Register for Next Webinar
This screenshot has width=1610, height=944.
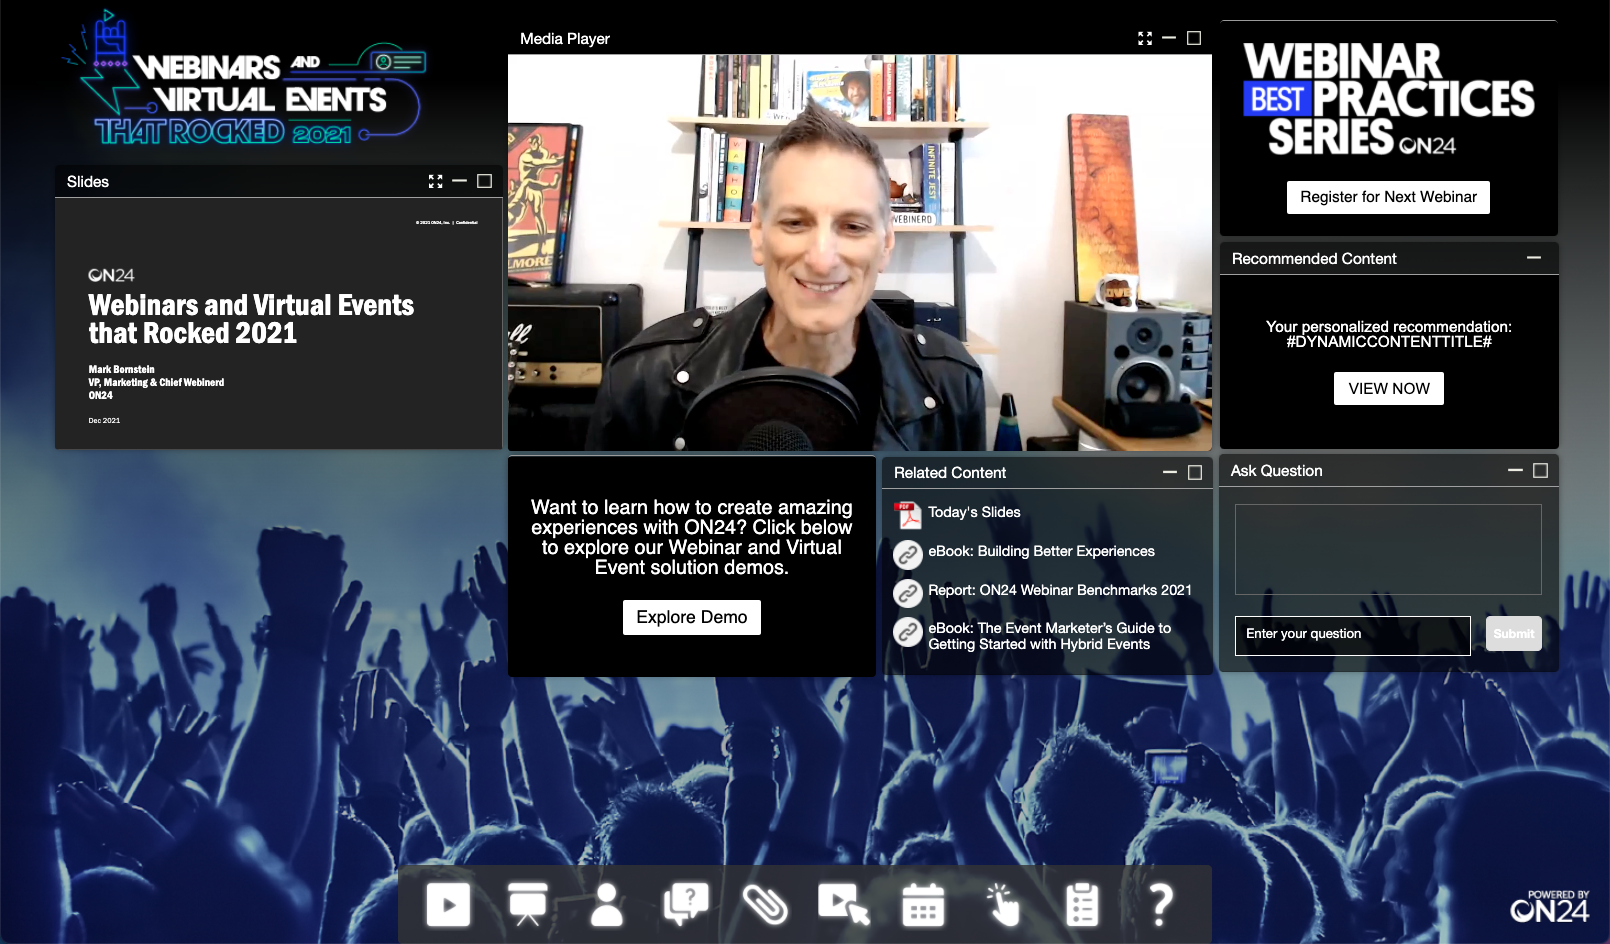[x=1388, y=197]
